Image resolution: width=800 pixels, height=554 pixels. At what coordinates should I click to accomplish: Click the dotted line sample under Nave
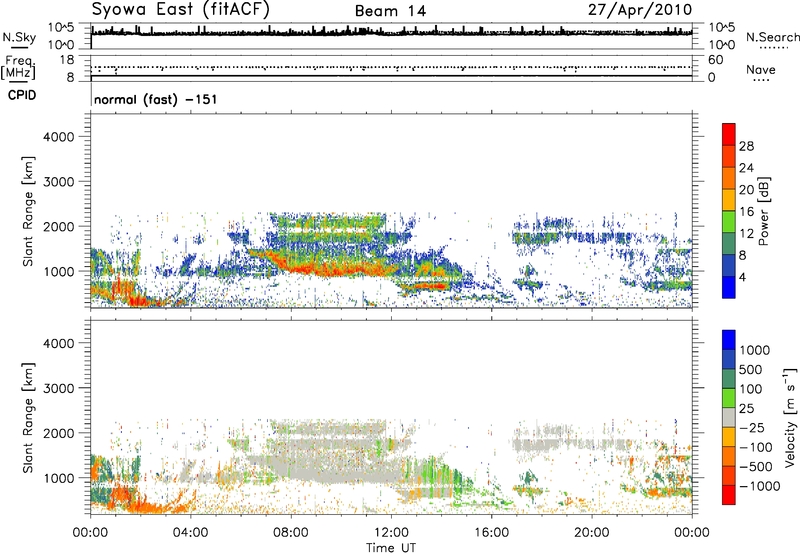pyautogui.click(x=762, y=81)
